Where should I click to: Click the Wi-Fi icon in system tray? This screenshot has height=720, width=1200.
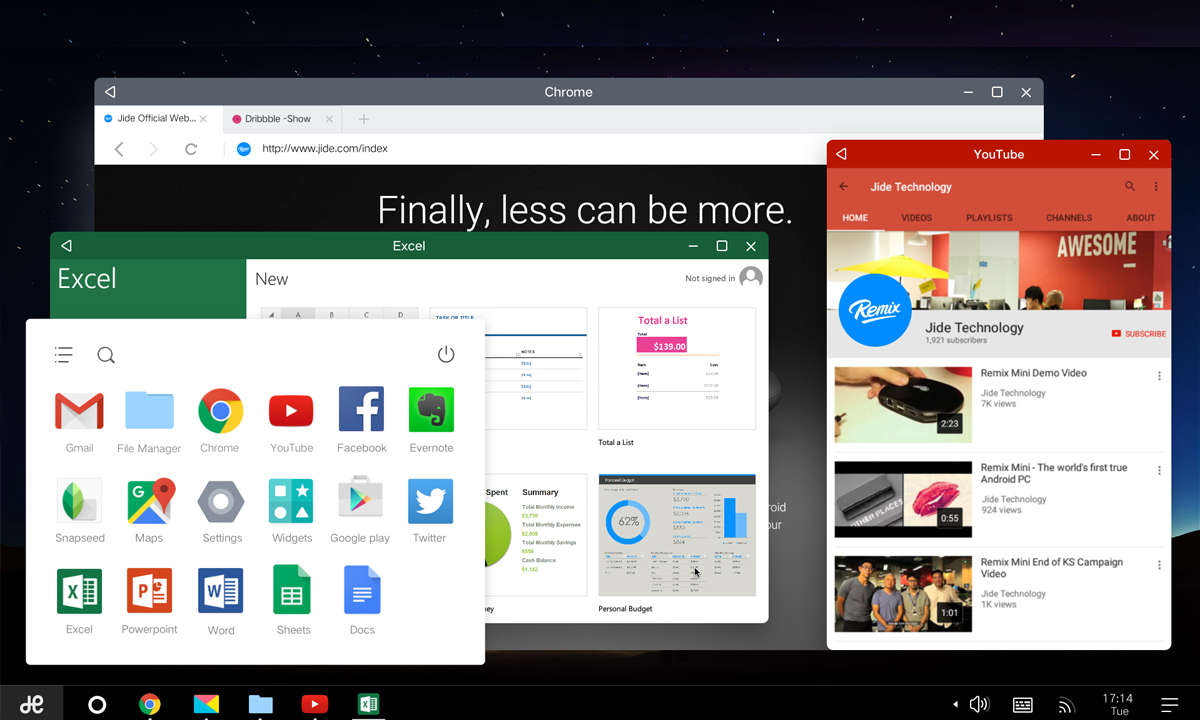(x=1067, y=704)
